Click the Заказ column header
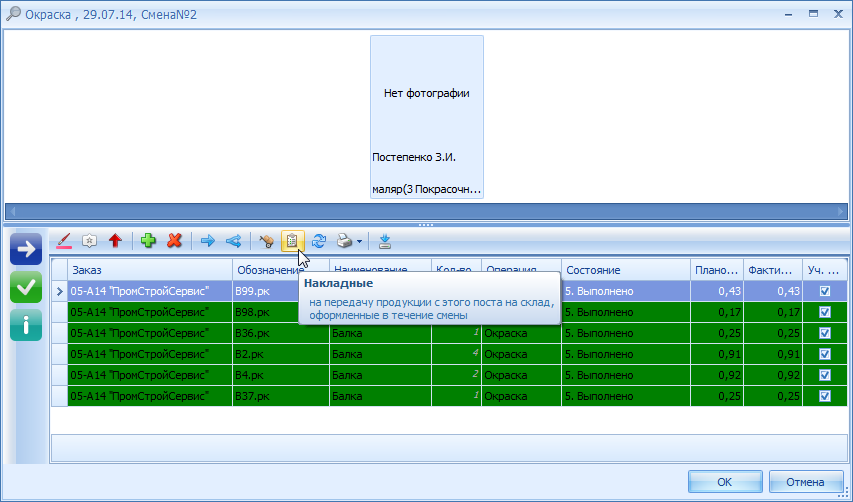This screenshot has width=853, height=502. click(x=148, y=270)
